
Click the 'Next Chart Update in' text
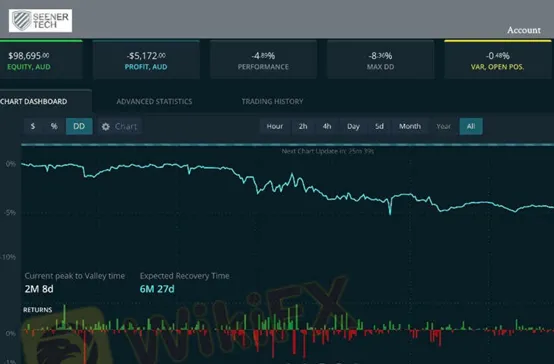point(328,151)
